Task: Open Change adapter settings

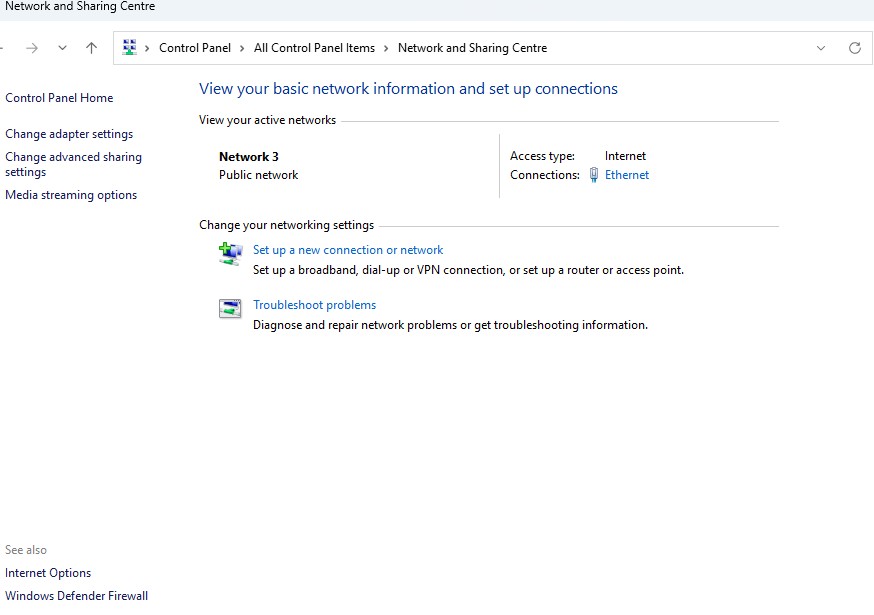Action: point(69,134)
